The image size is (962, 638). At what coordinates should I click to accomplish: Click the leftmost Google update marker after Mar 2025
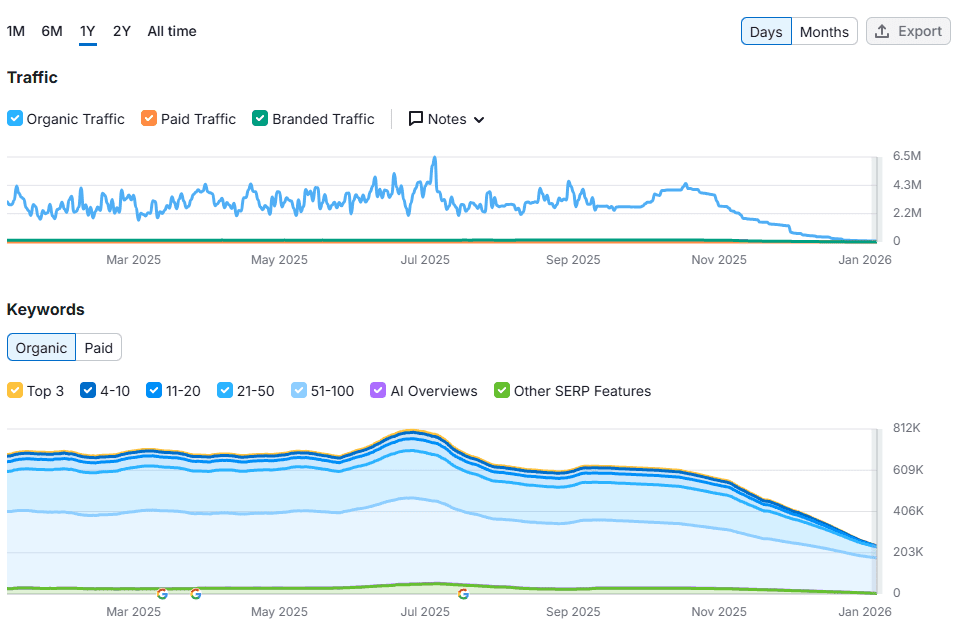point(163,594)
